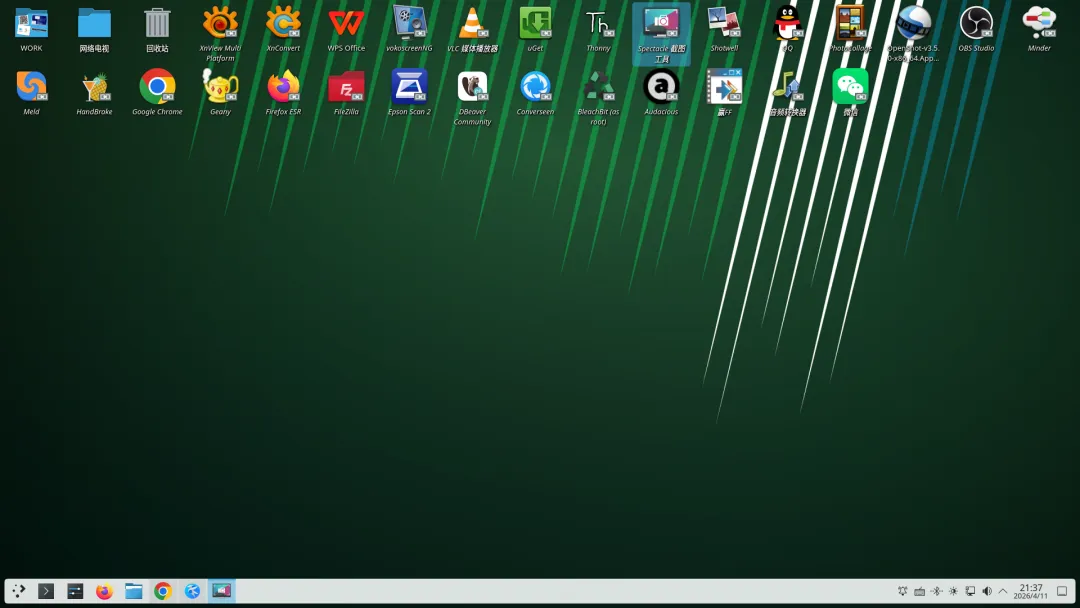Image resolution: width=1080 pixels, height=608 pixels.
Task: Open the clock showing 21:37
Action: tap(1031, 591)
